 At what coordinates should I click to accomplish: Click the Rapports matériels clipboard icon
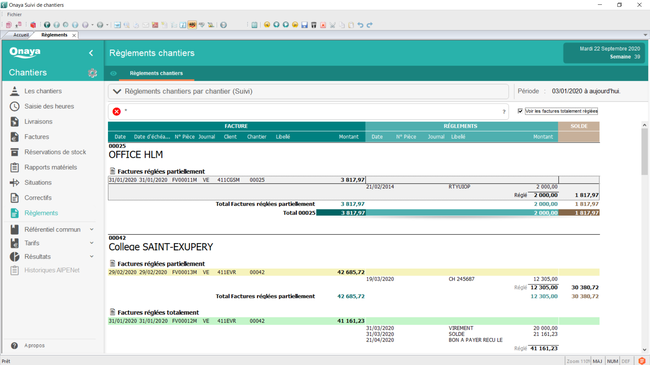(x=15, y=167)
